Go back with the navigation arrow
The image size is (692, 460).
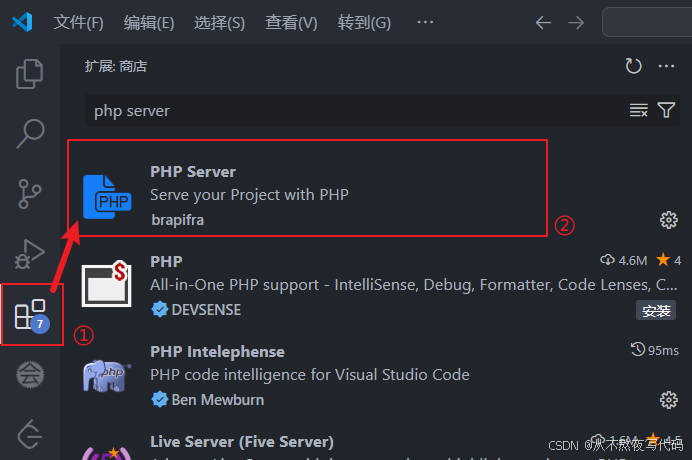tap(543, 22)
